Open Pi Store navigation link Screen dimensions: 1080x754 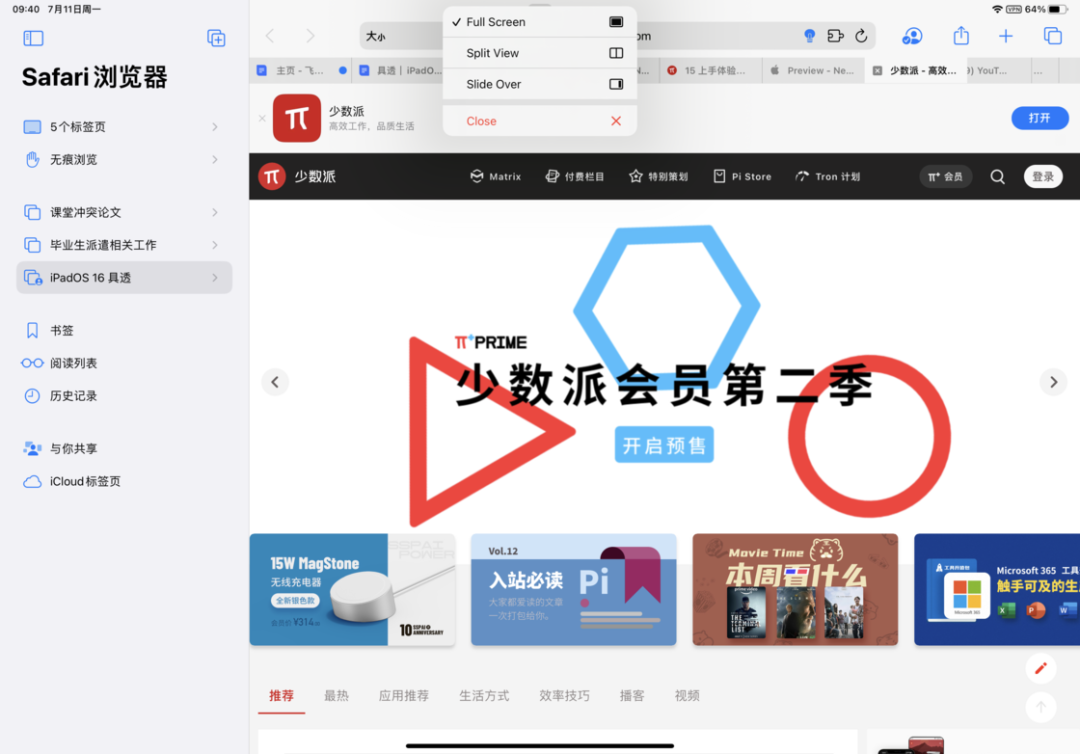coord(742,177)
